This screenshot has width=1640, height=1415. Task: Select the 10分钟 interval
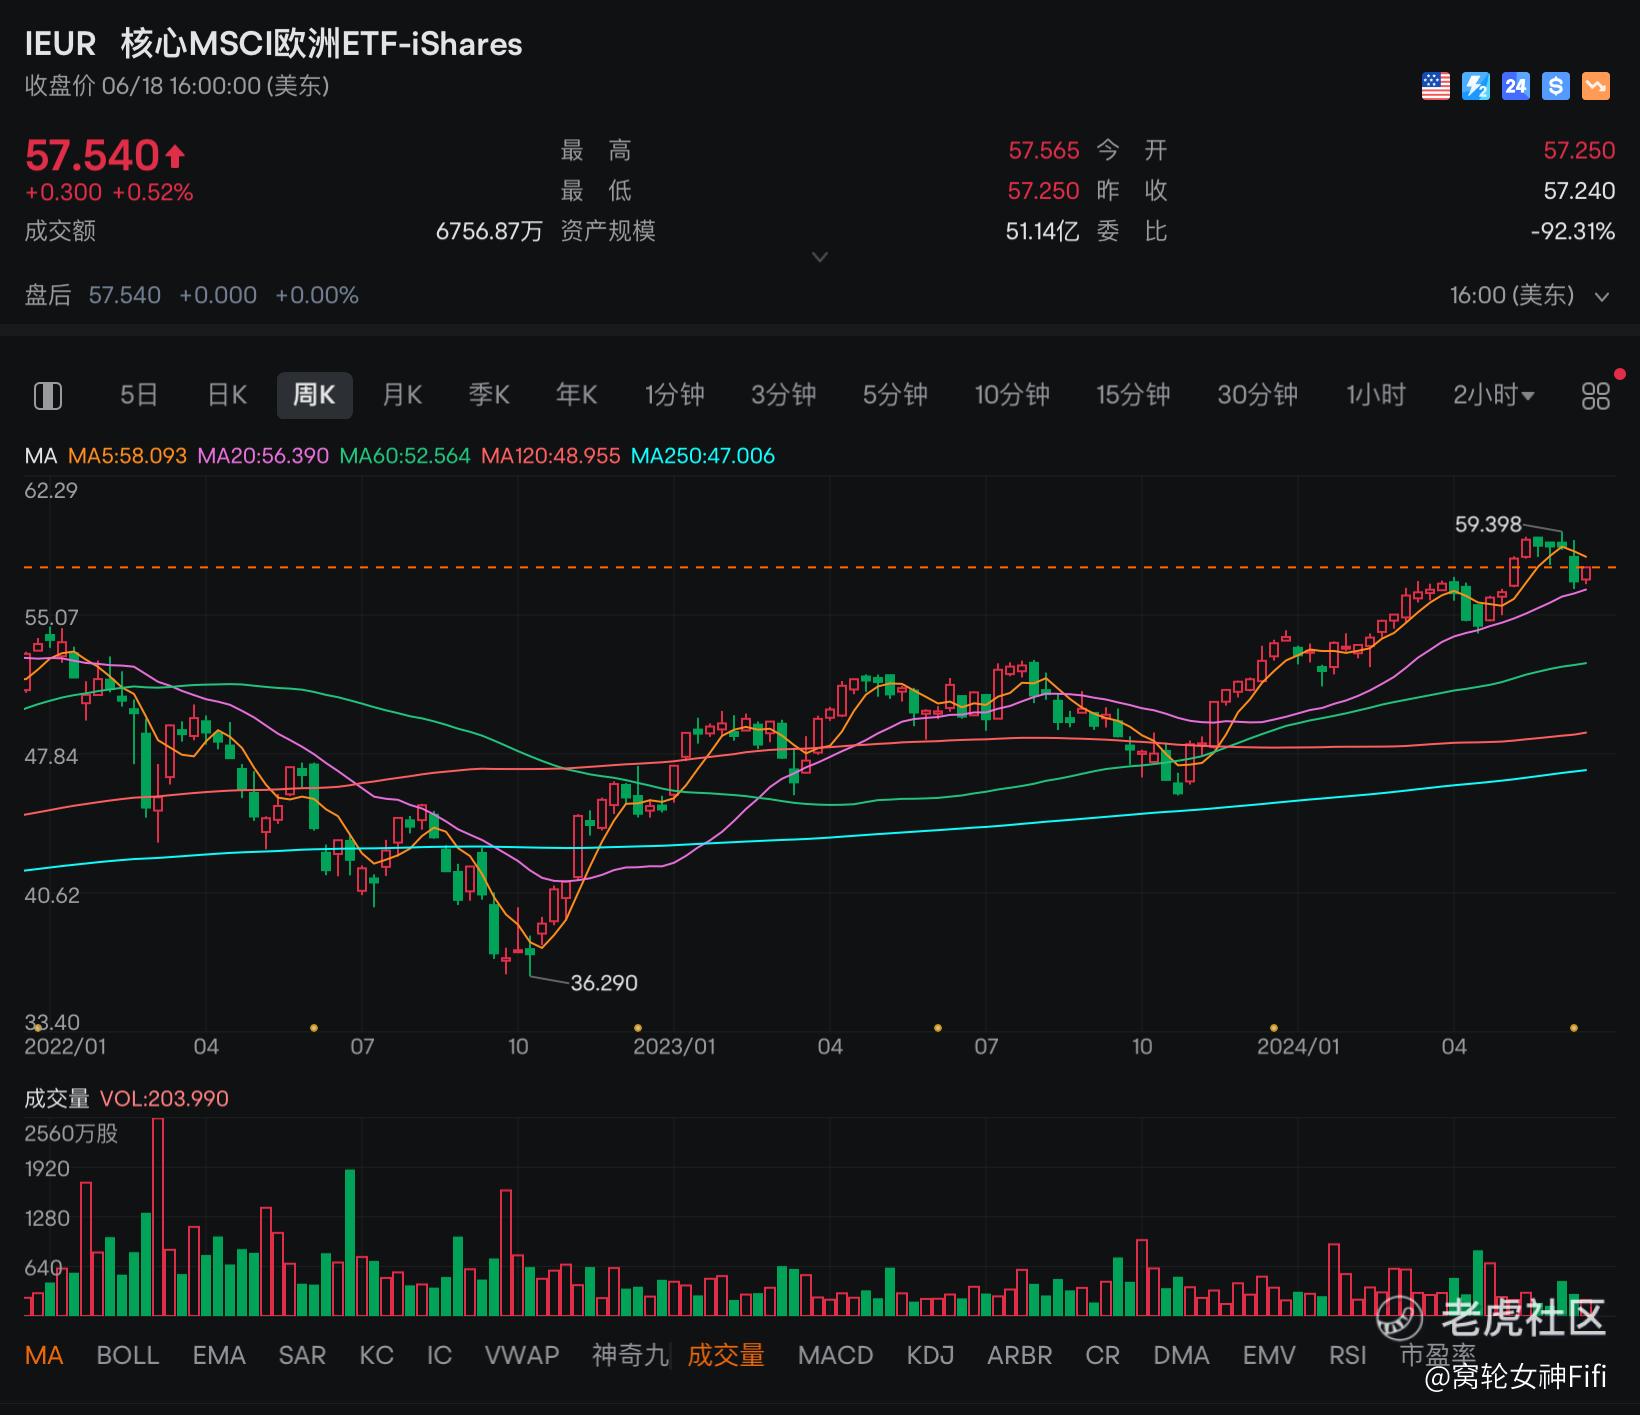tap(1012, 395)
